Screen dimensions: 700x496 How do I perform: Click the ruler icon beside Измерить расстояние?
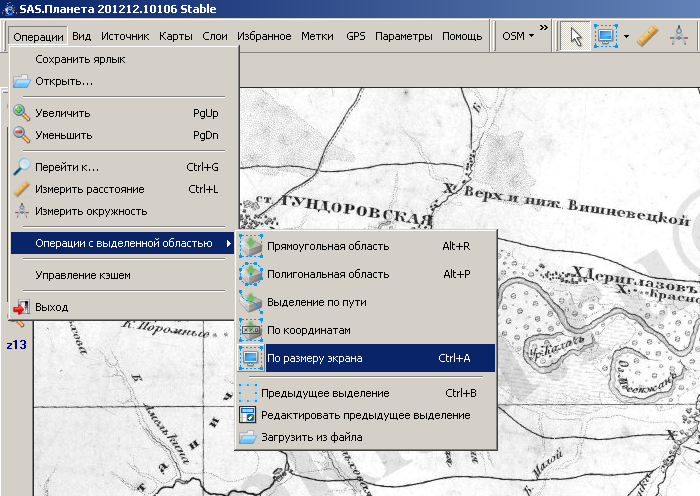click(x=21, y=189)
